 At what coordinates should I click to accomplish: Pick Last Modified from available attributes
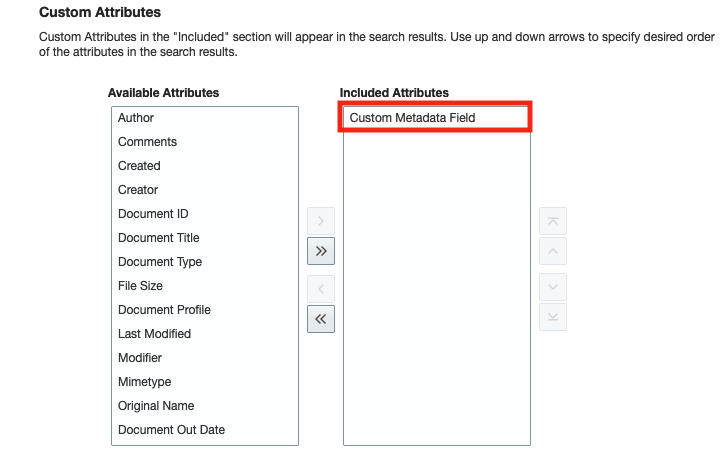point(205,334)
